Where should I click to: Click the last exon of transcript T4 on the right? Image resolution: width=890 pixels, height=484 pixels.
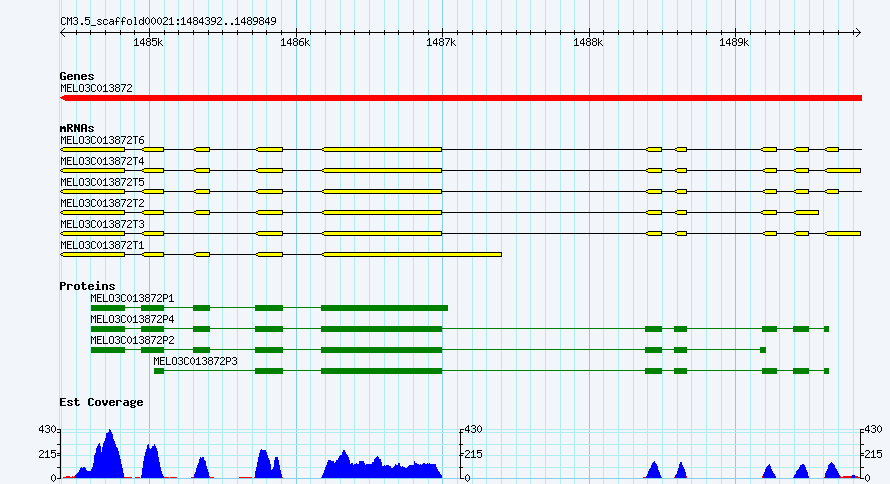843,170
